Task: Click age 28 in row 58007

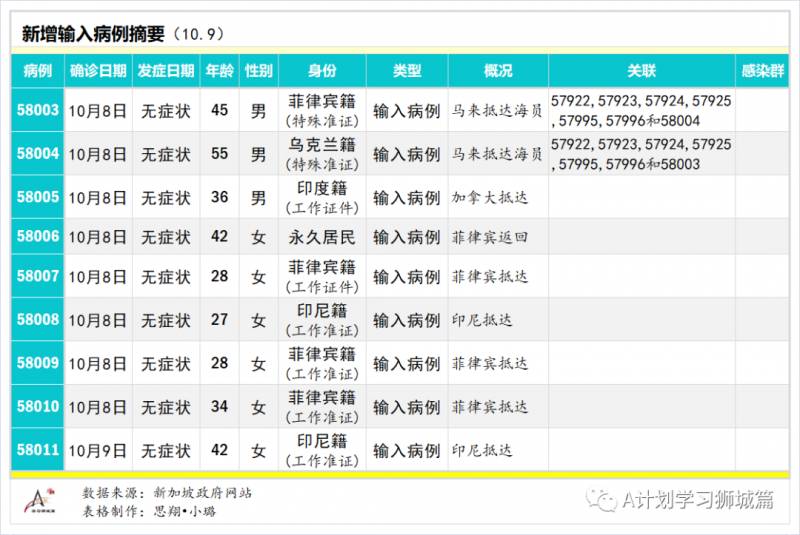Action: click(x=219, y=276)
